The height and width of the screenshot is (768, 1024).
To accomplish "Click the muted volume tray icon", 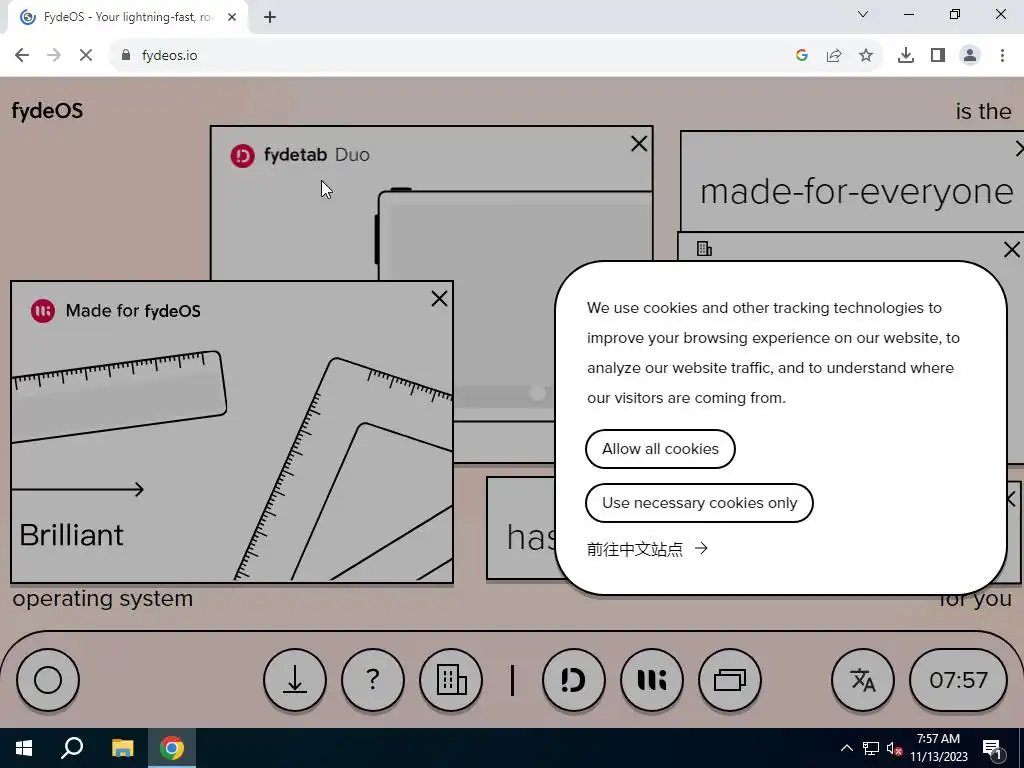I will coord(894,748).
